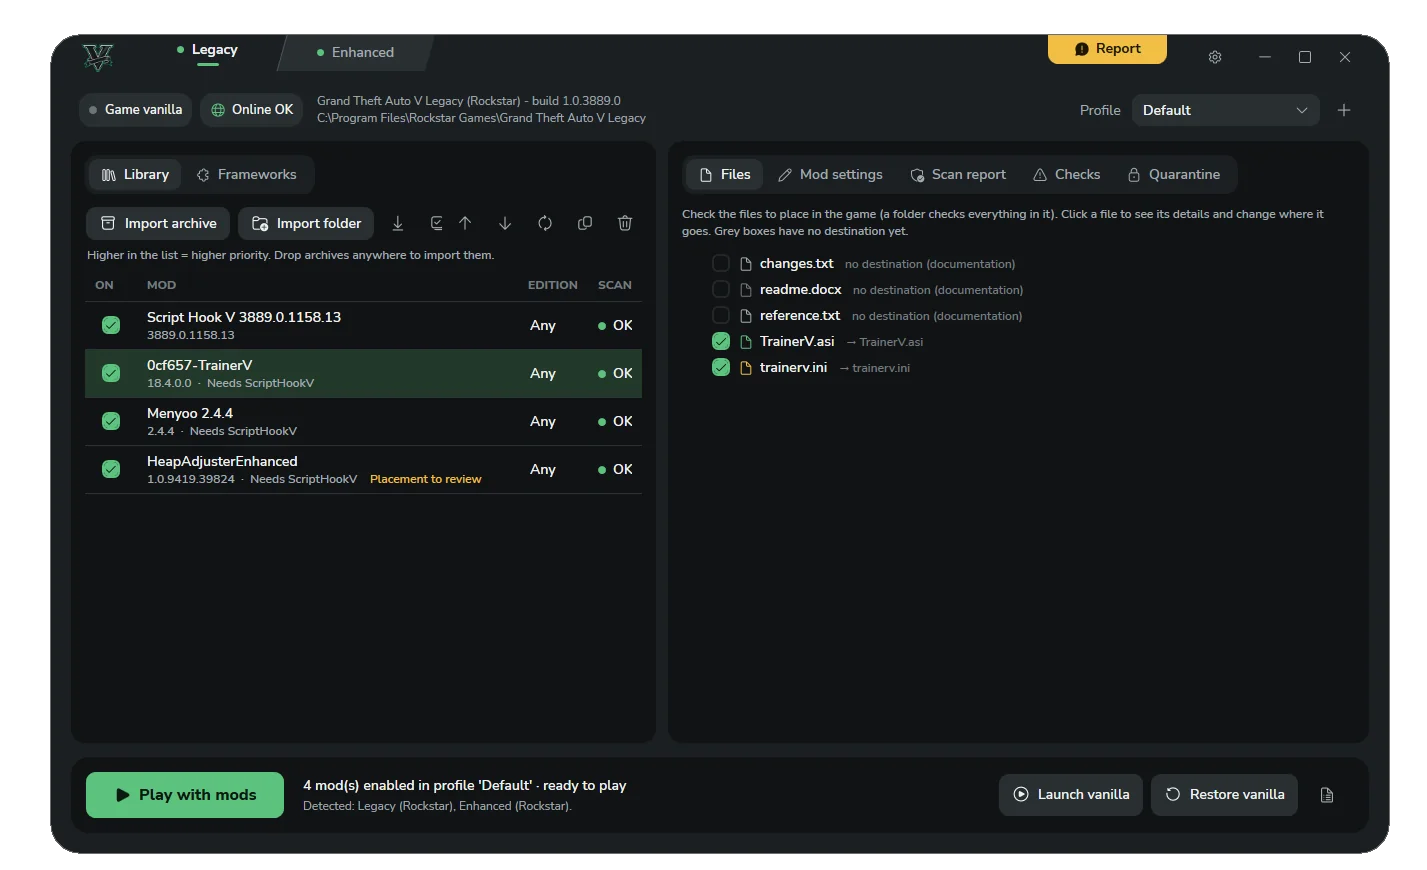Screen dimensions: 1427x870
Task: Click the Play with mods button
Action: 185,795
